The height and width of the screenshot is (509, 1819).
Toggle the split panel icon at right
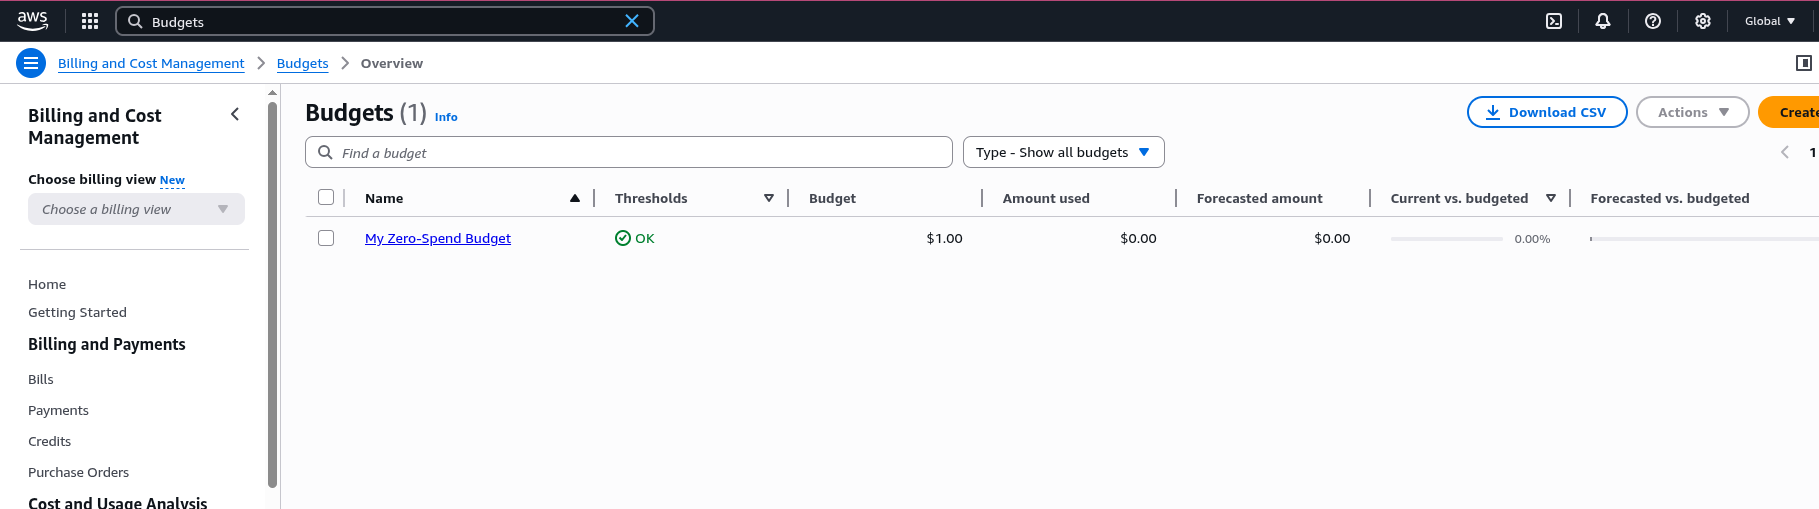(x=1804, y=63)
